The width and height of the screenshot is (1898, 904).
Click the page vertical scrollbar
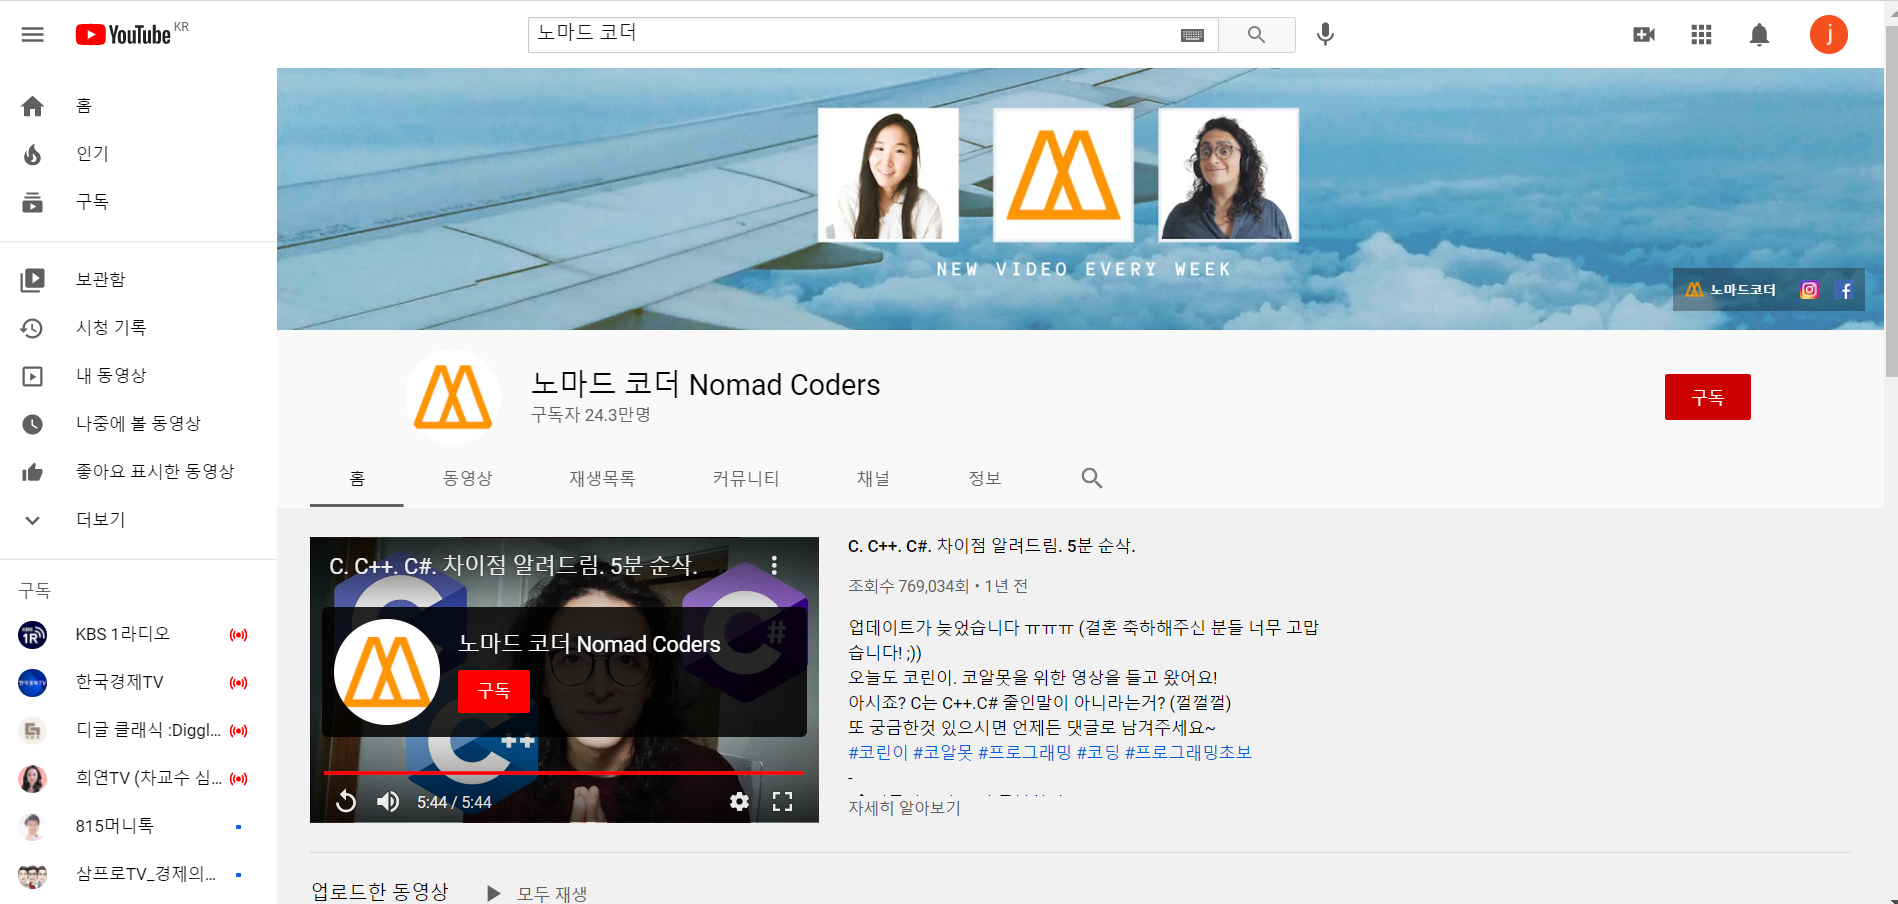click(1890, 200)
